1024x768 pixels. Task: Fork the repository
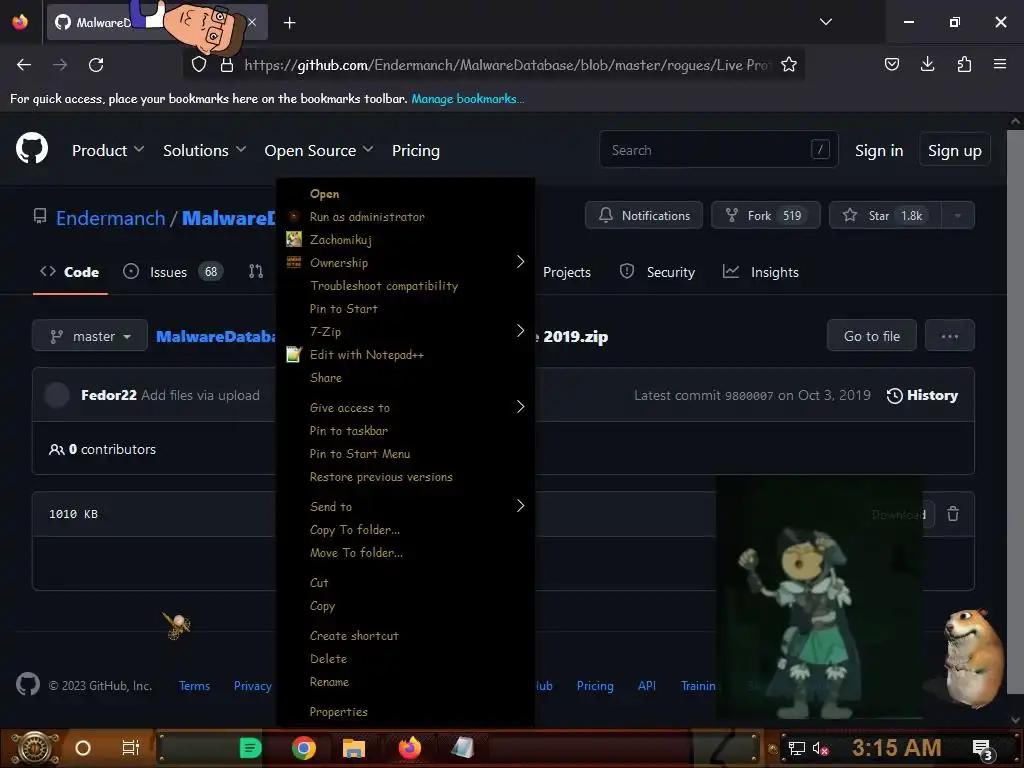(765, 216)
